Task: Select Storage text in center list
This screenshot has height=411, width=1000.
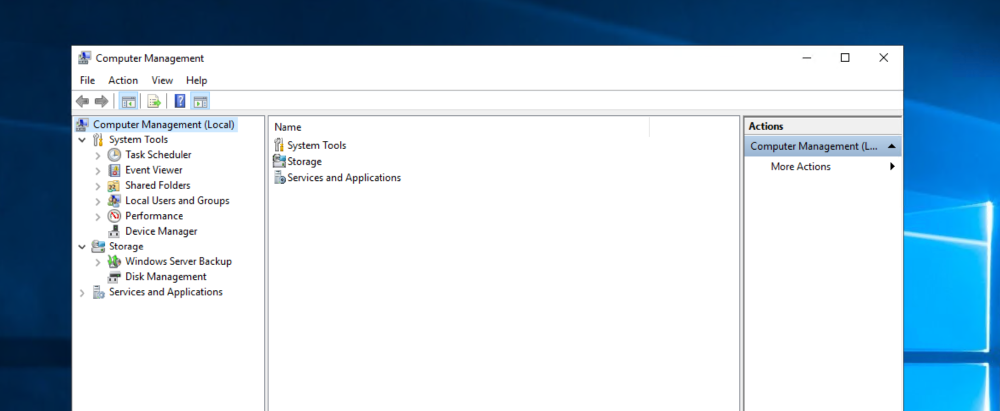Action: pyautogui.click(x=304, y=161)
